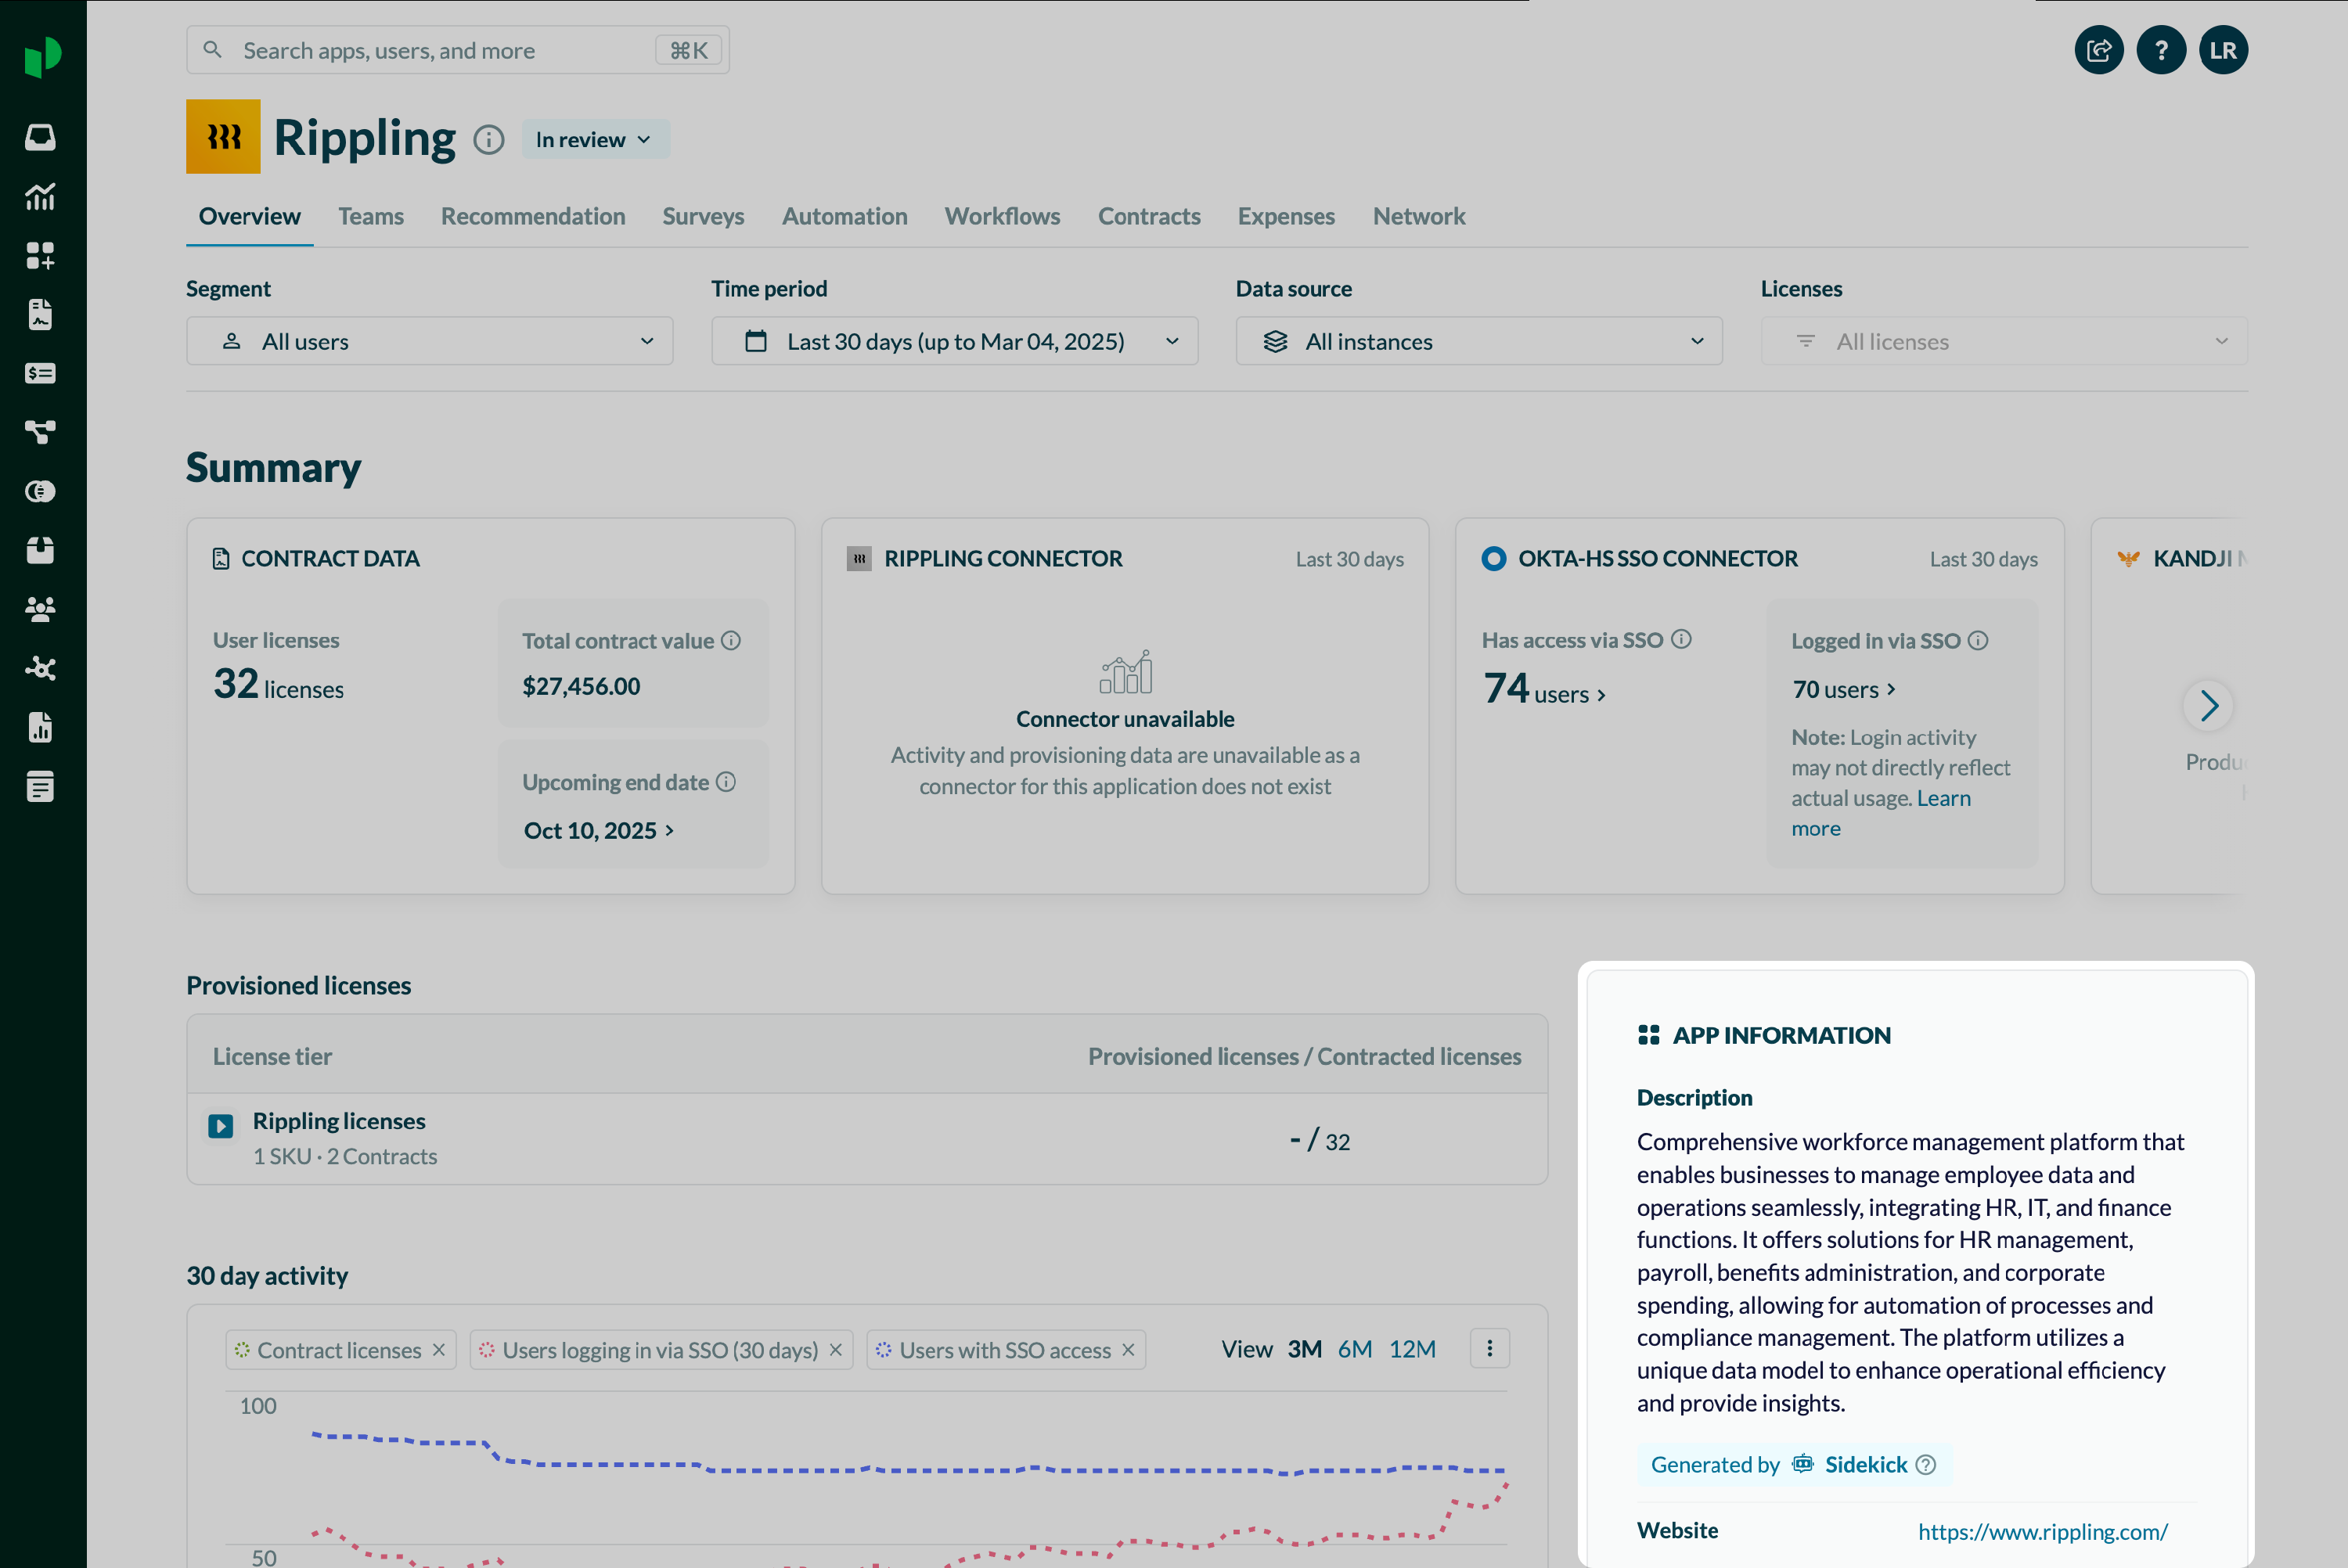Open the Segment All users dropdown

tap(429, 342)
